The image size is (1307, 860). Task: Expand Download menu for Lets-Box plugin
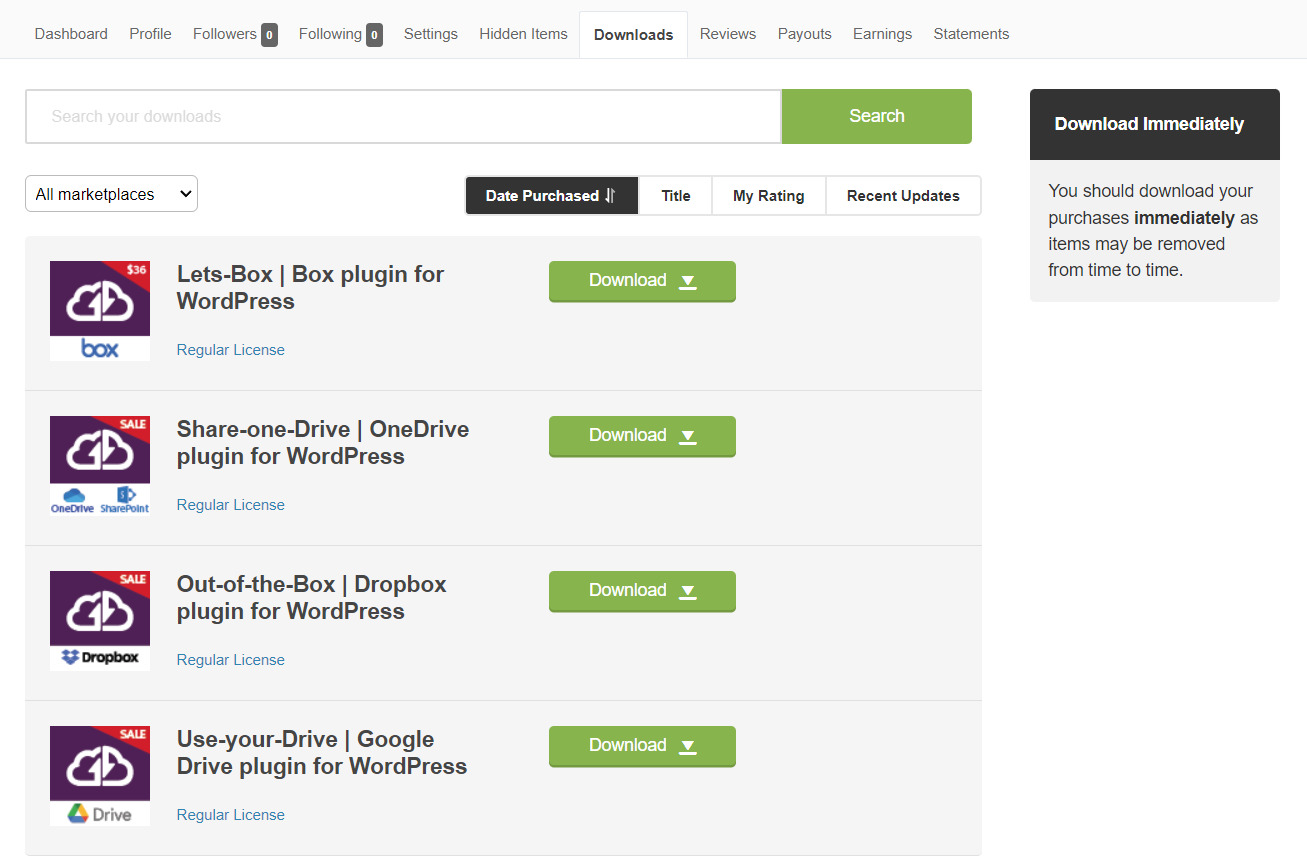coord(642,281)
